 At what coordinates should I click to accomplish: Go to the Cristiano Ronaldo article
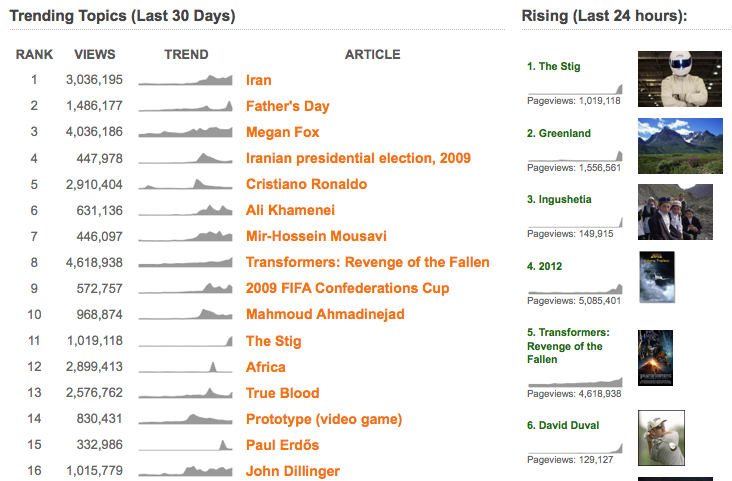(x=306, y=184)
